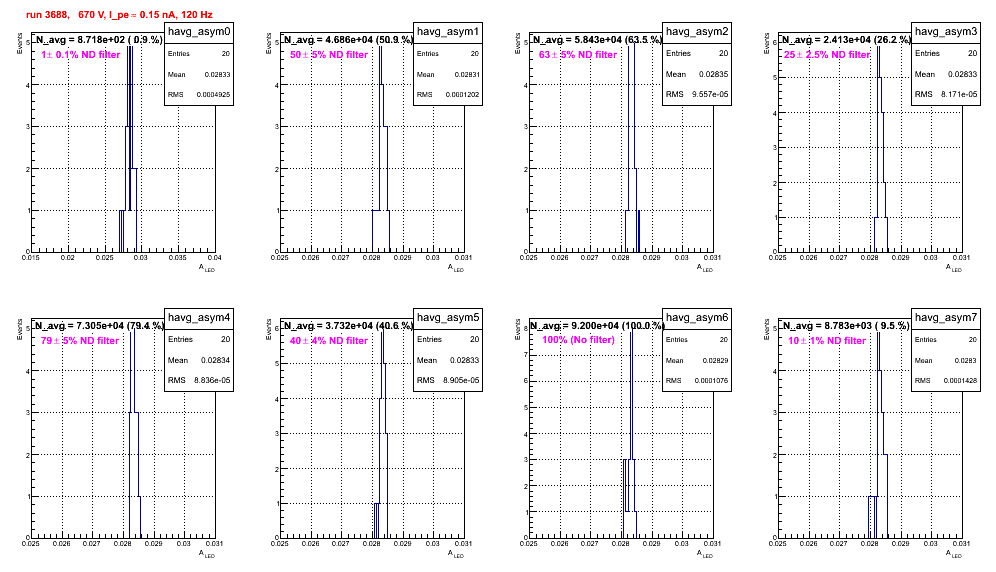Click the Mean value 0.02831
Image resolution: width=996 pixels, height=572 pixels.
[467, 74]
